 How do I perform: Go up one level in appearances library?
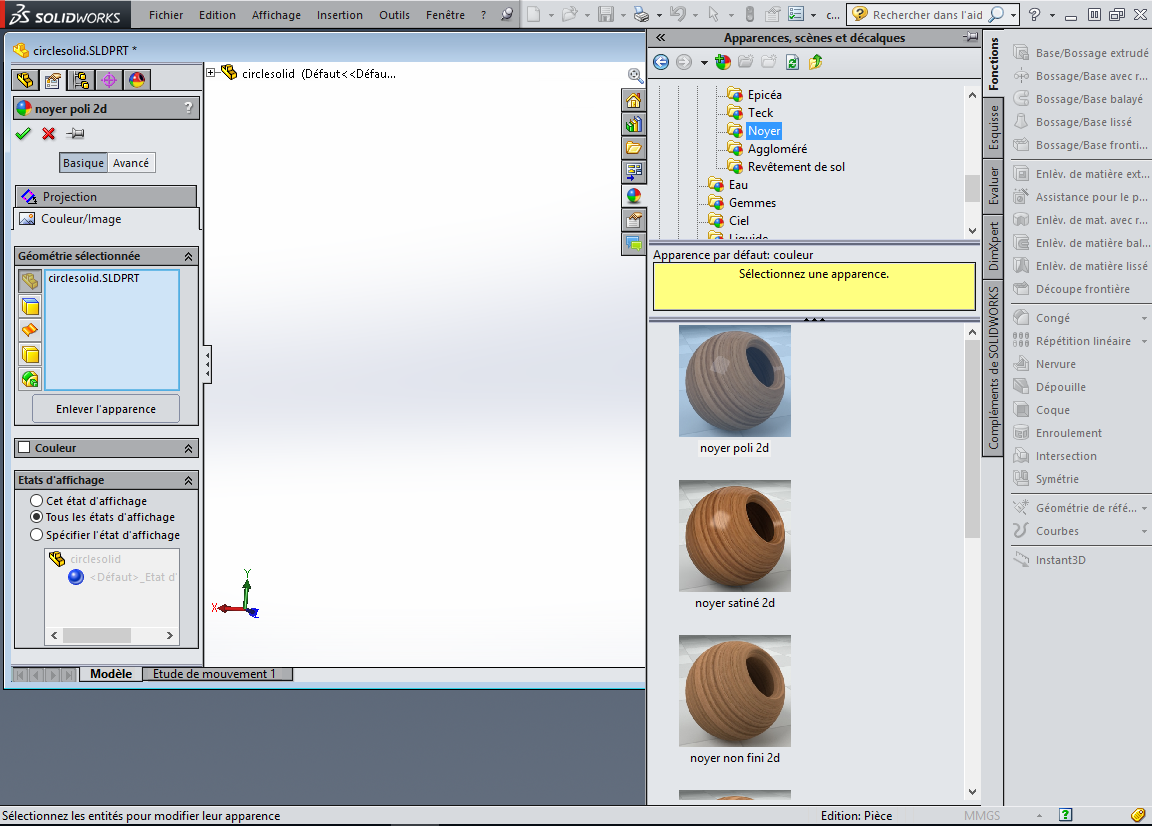(816, 62)
